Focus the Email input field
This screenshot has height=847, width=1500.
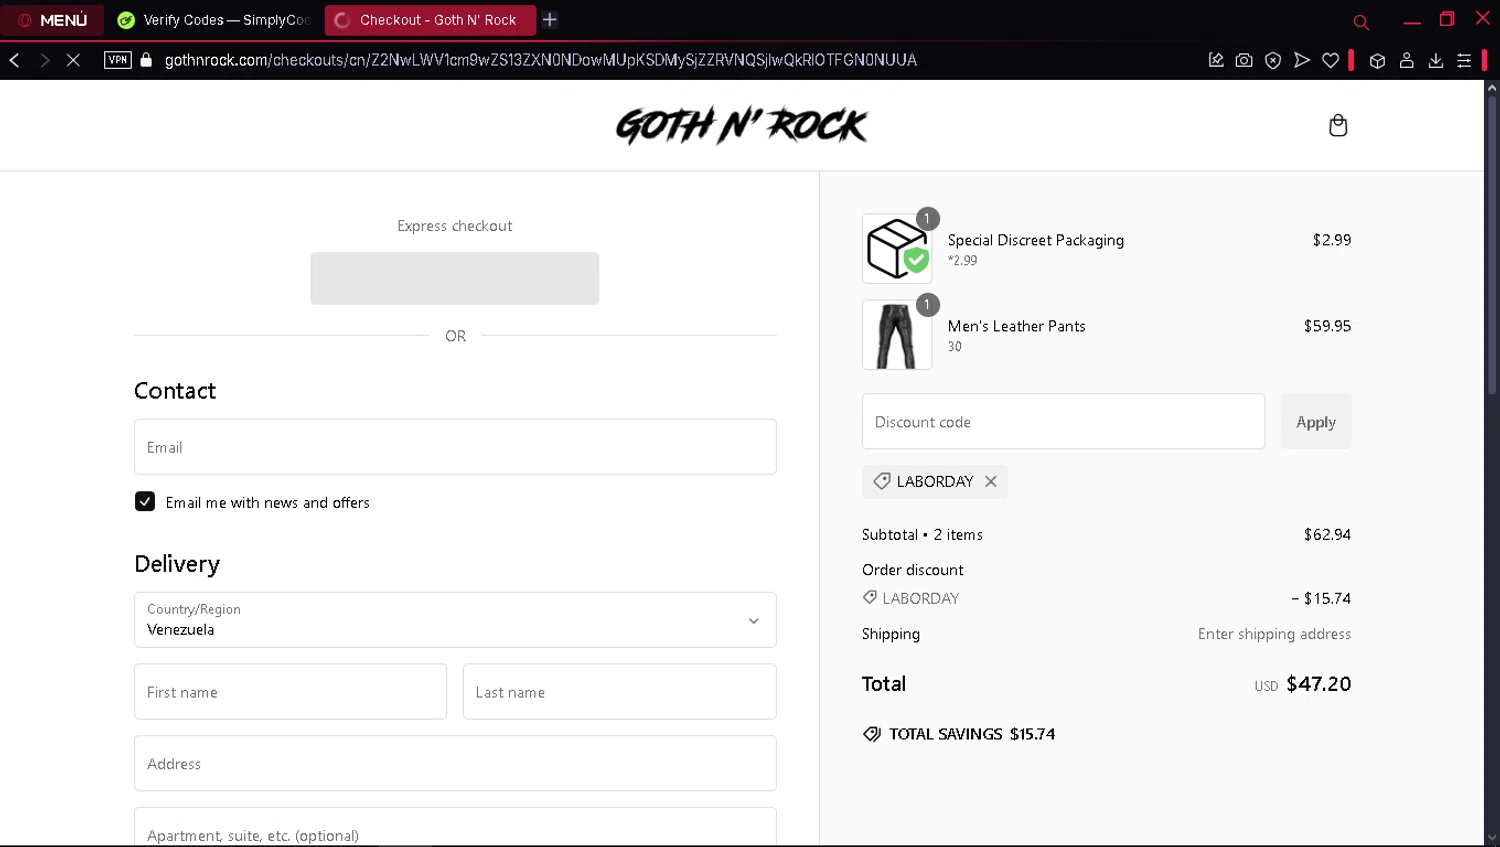click(x=455, y=447)
